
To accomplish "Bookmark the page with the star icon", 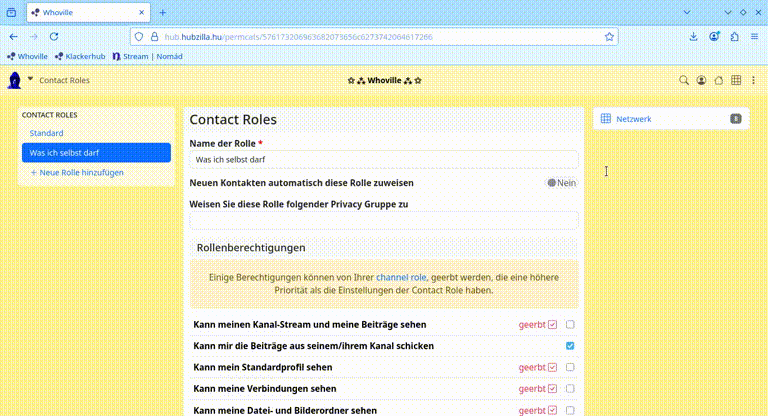I will click(609, 36).
